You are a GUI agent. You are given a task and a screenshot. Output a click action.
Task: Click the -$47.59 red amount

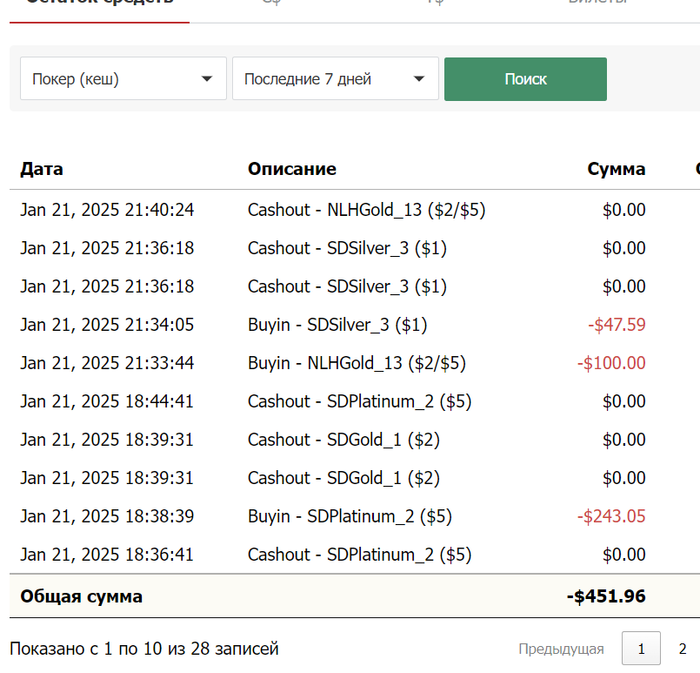point(617,325)
